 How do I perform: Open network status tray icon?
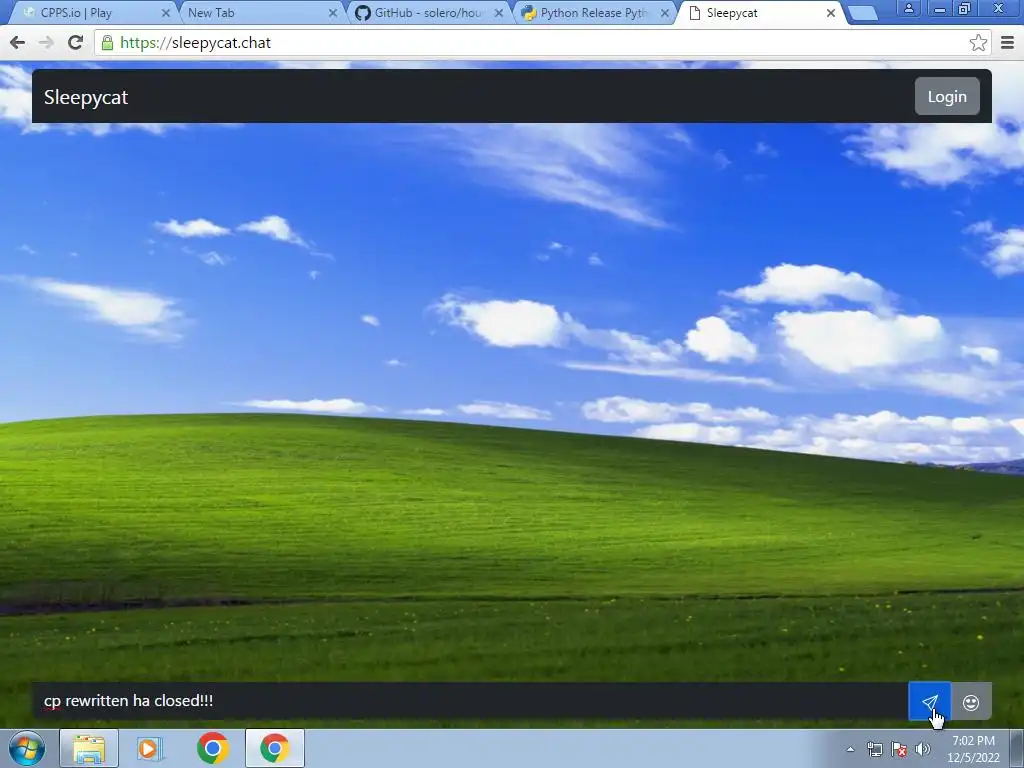874,749
